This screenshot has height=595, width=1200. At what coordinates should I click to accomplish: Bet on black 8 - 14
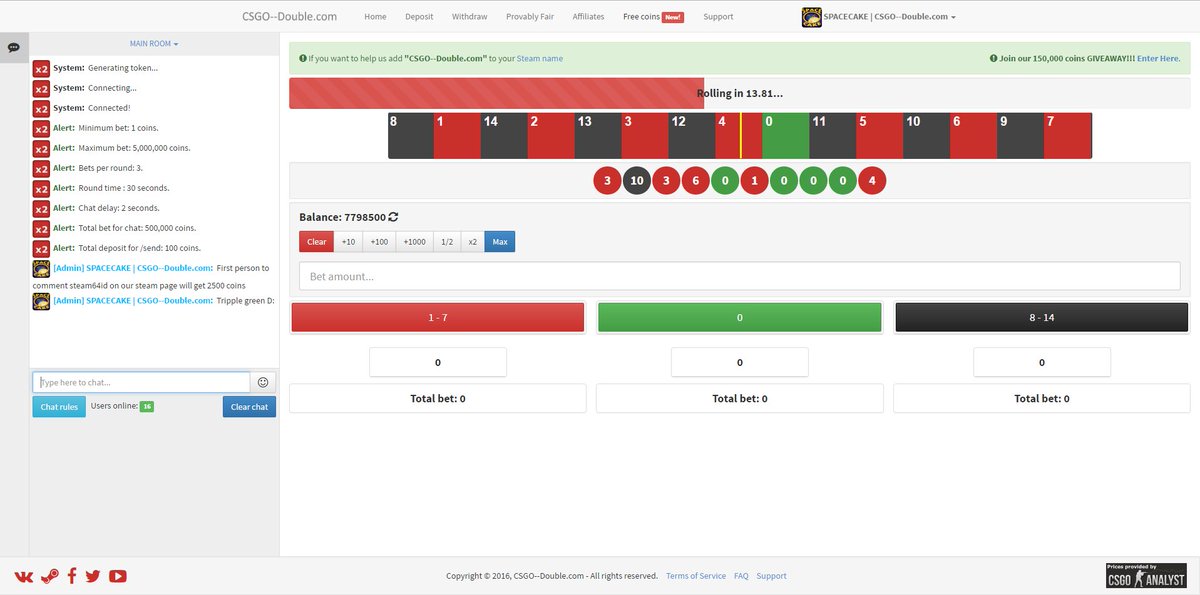point(1041,317)
